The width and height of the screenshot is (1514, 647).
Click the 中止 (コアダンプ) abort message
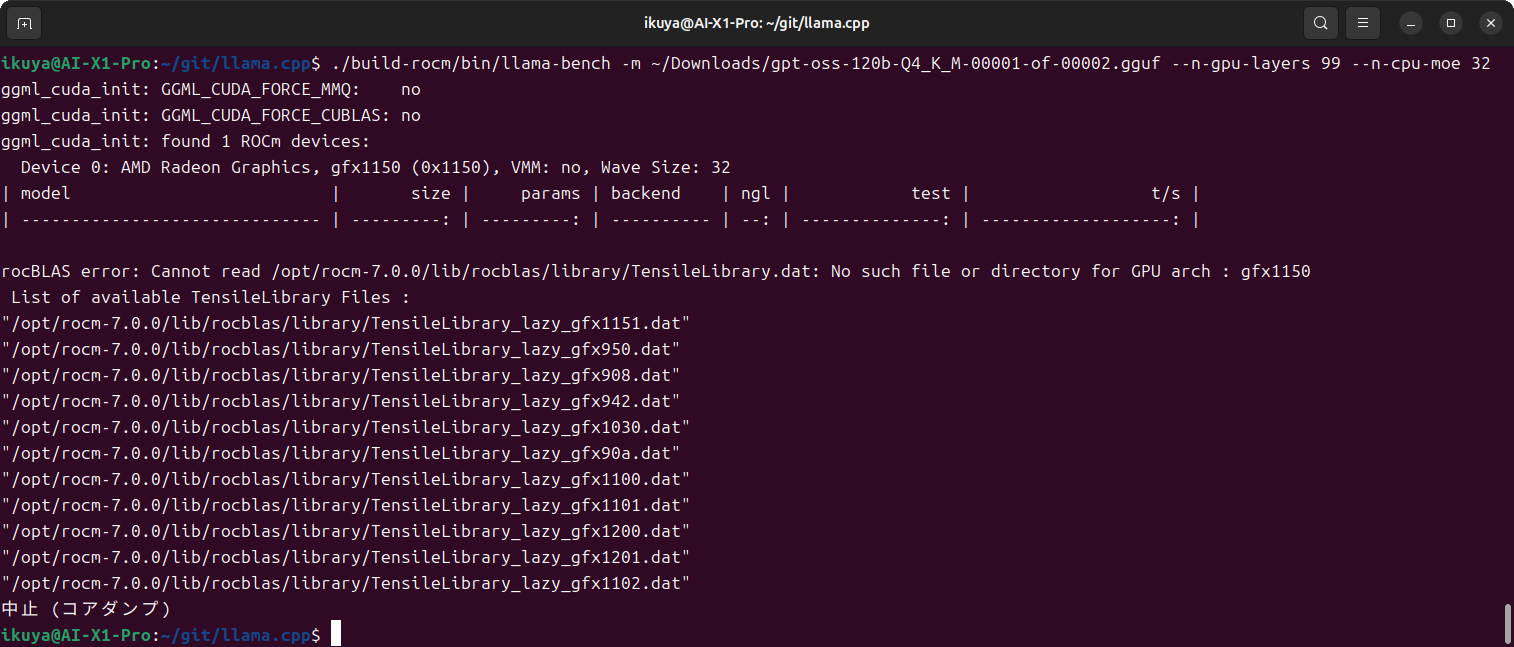coord(85,608)
